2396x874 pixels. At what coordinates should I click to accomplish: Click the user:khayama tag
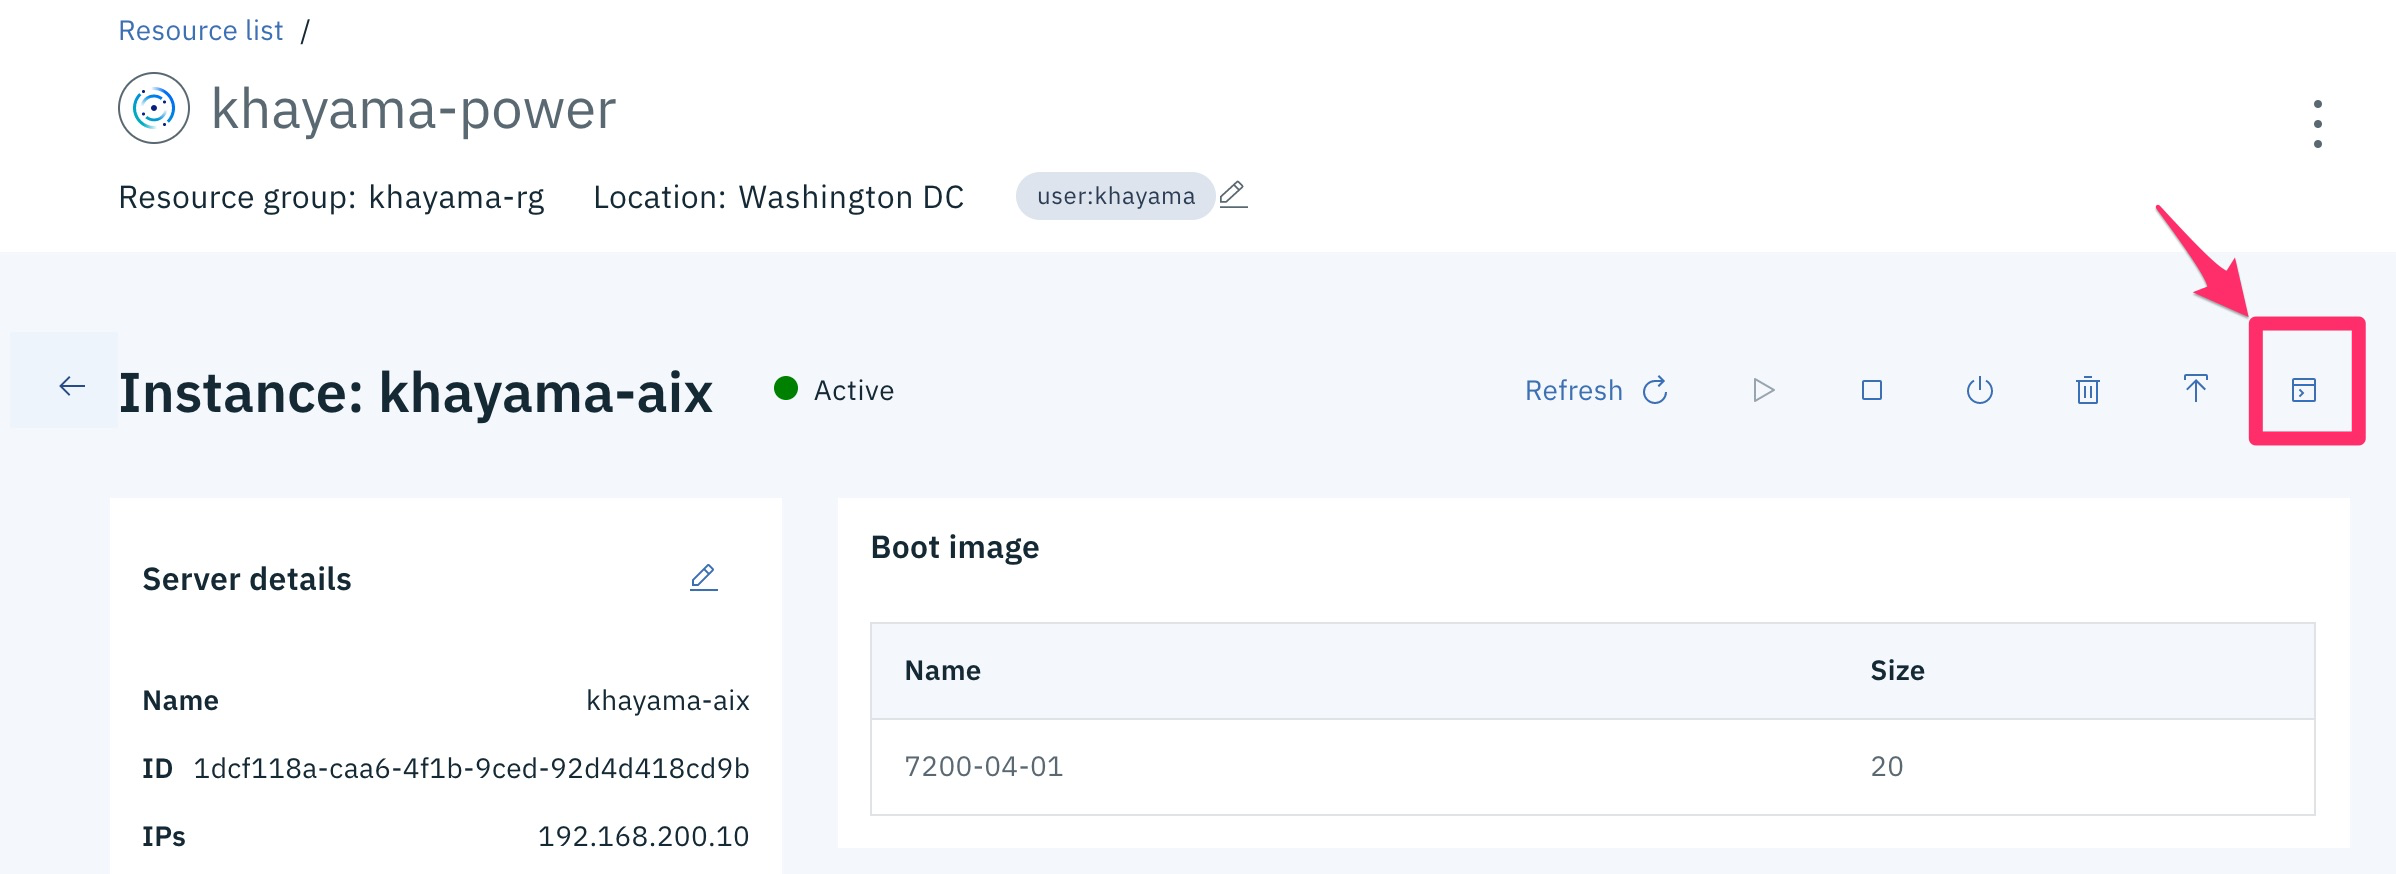coord(1115,196)
